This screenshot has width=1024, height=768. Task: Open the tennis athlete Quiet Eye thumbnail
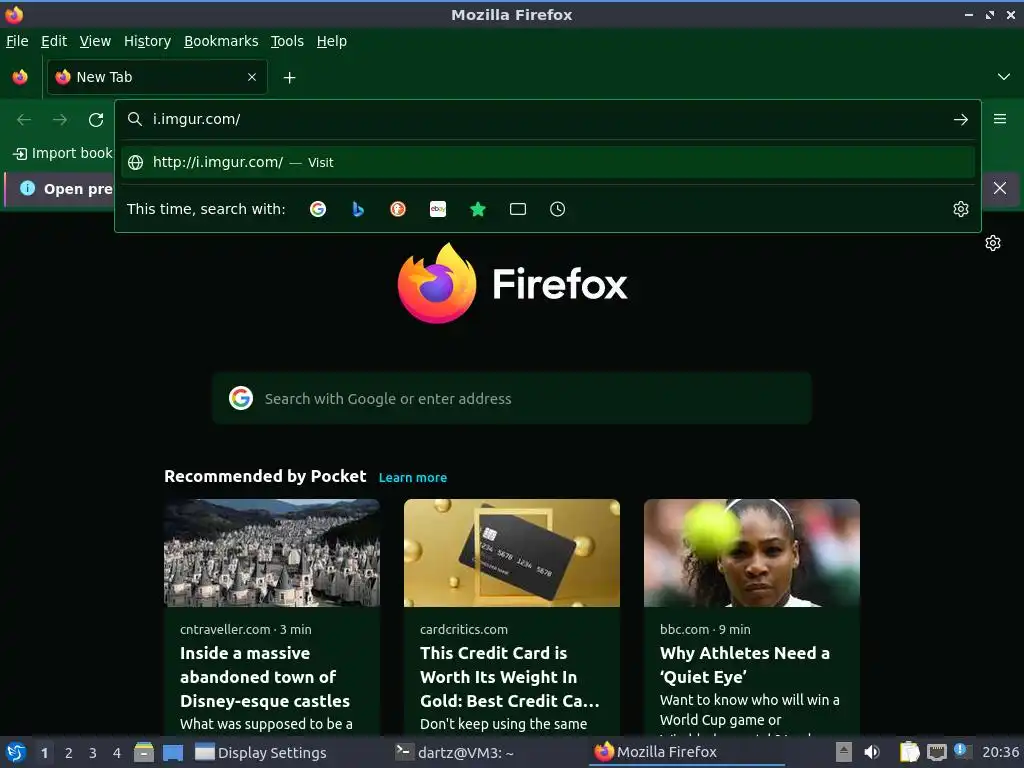click(752, 553)
